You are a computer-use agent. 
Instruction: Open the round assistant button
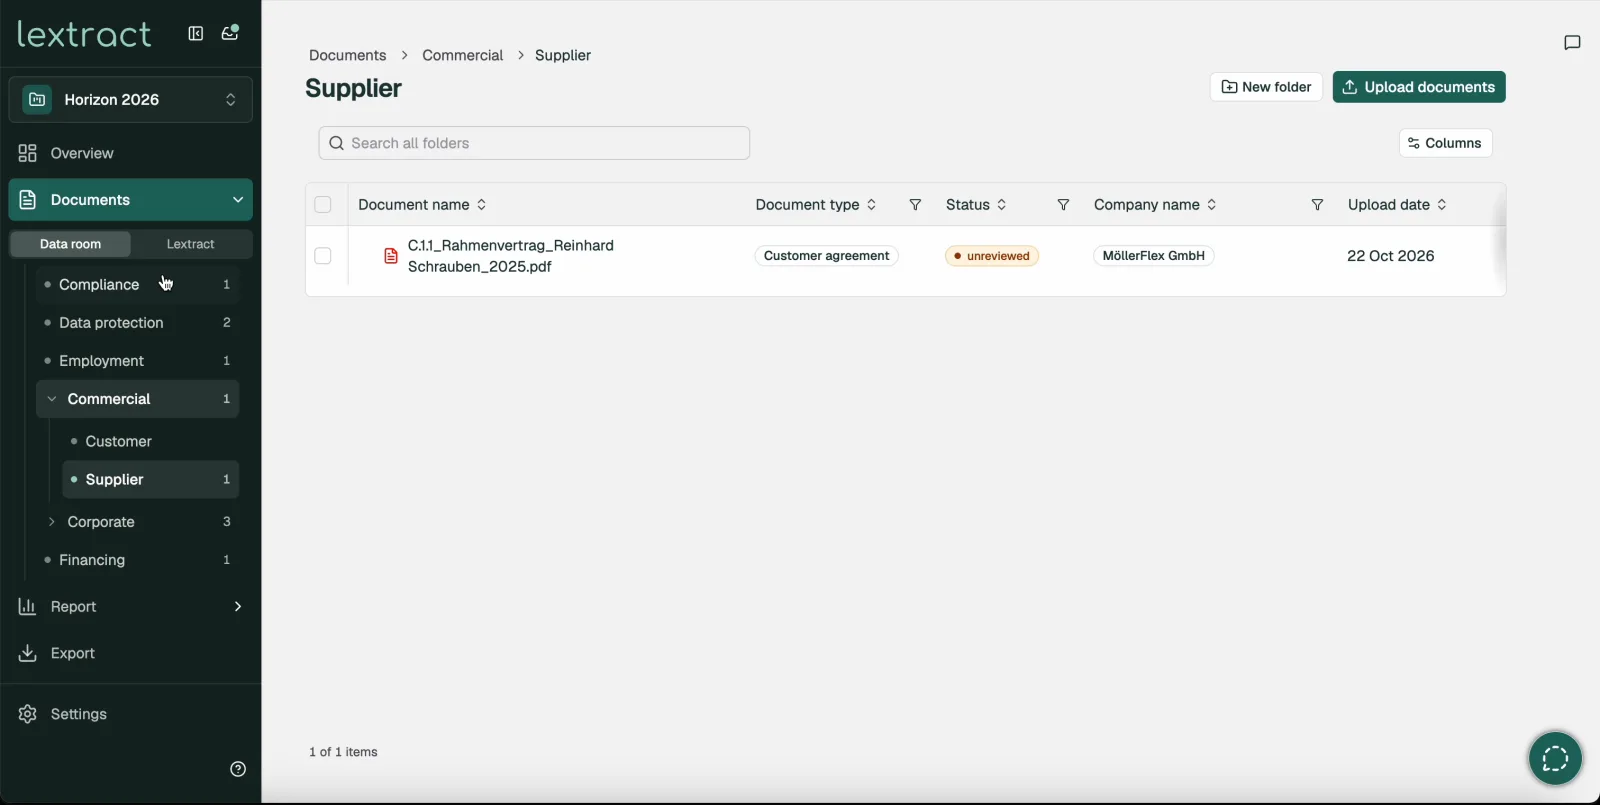pyautogui.click(x=1555, y=759)
